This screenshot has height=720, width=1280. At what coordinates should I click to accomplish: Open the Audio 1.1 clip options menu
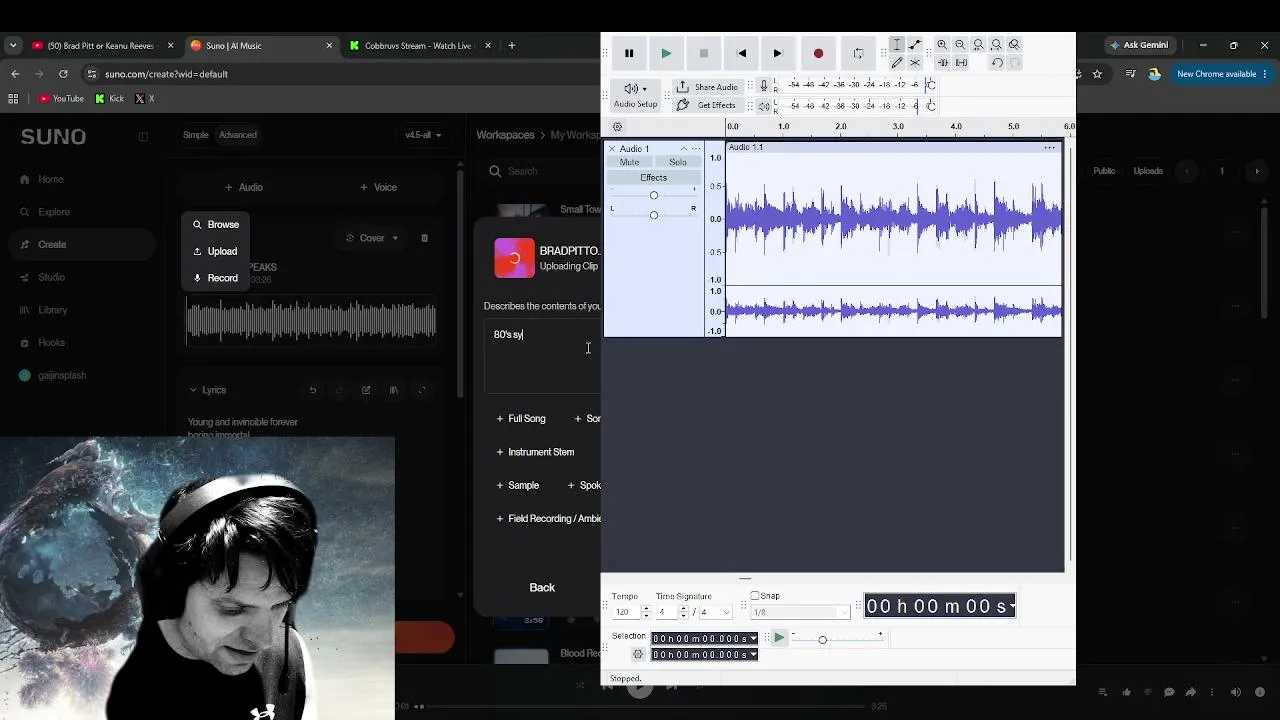pyautogui.click(x=1050, y=148)
